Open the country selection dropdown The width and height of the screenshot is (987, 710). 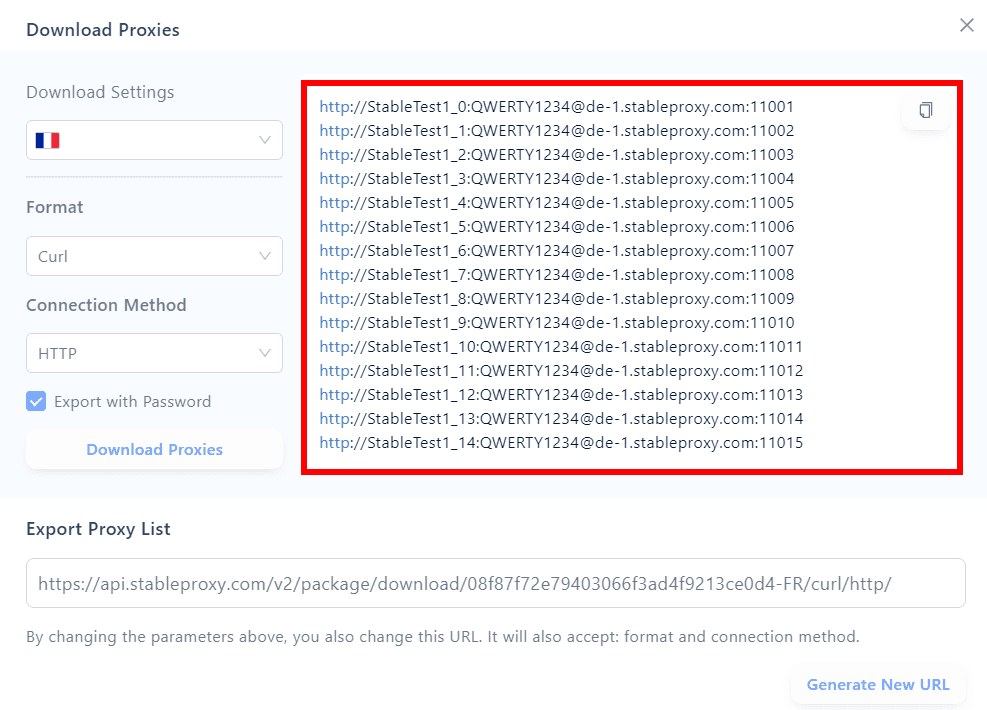pos(154,140)
